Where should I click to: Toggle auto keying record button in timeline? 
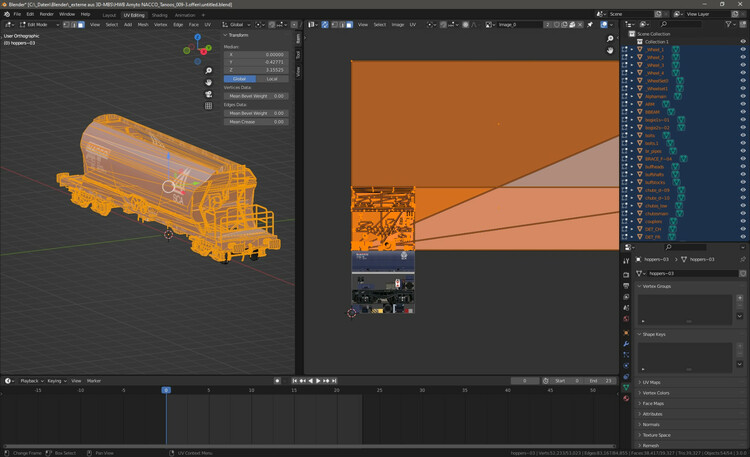click(x=277, y=381)
